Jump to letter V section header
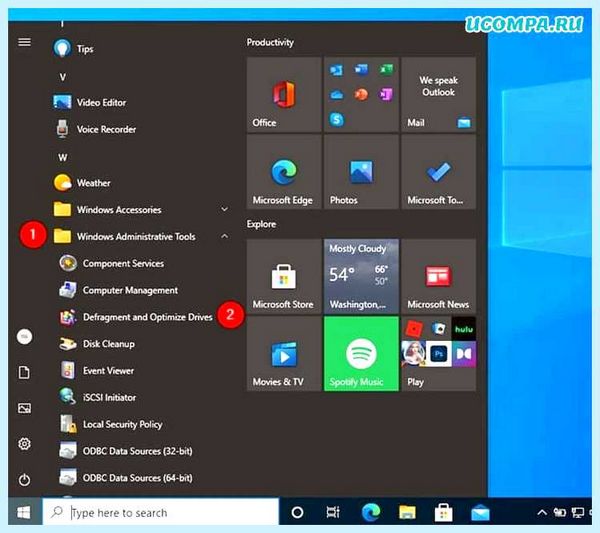Screen dimensions: 600x533 pyautogui.click(x=62, y=77)
